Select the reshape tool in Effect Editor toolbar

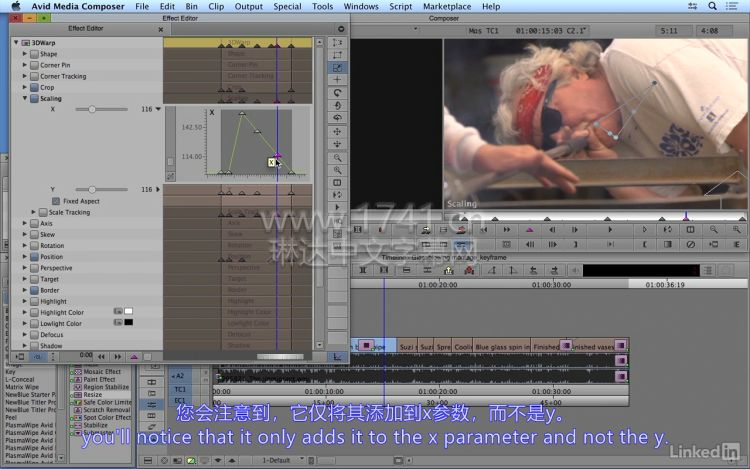pyautogui.click(x=337, y=55)
